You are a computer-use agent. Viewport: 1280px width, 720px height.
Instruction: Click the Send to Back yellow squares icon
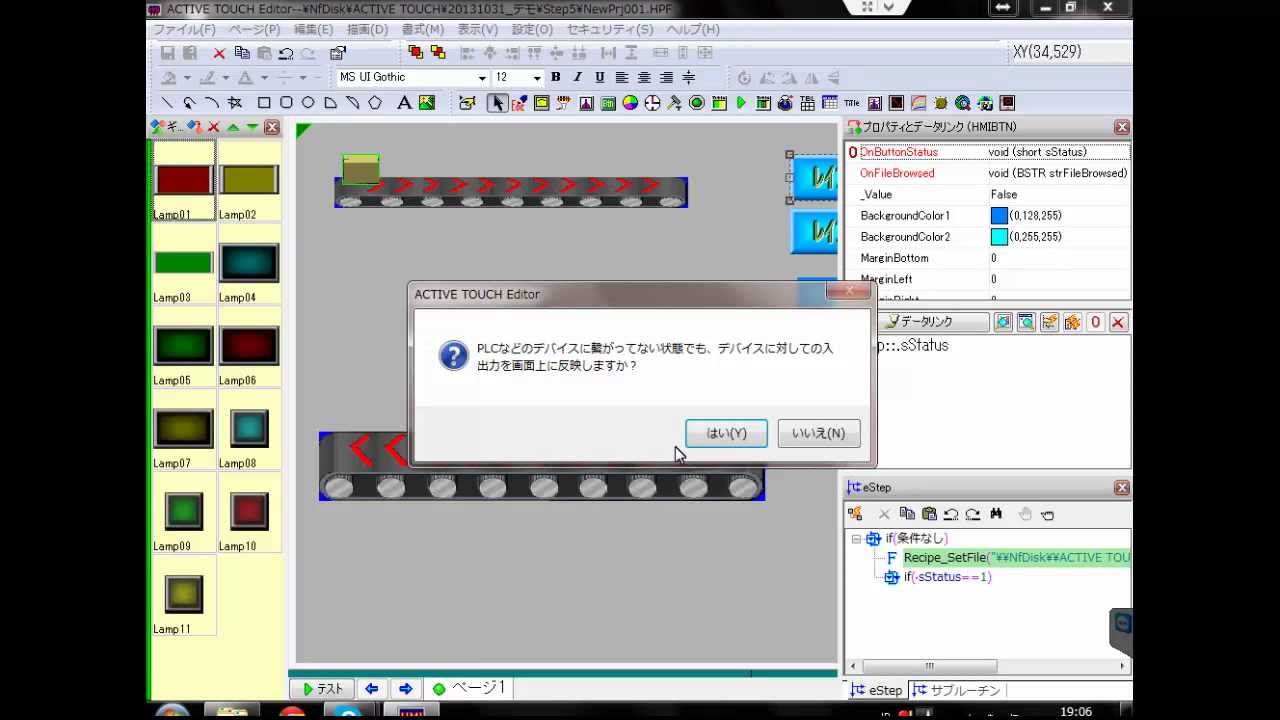pyautogui.click(x=438, y=53)
